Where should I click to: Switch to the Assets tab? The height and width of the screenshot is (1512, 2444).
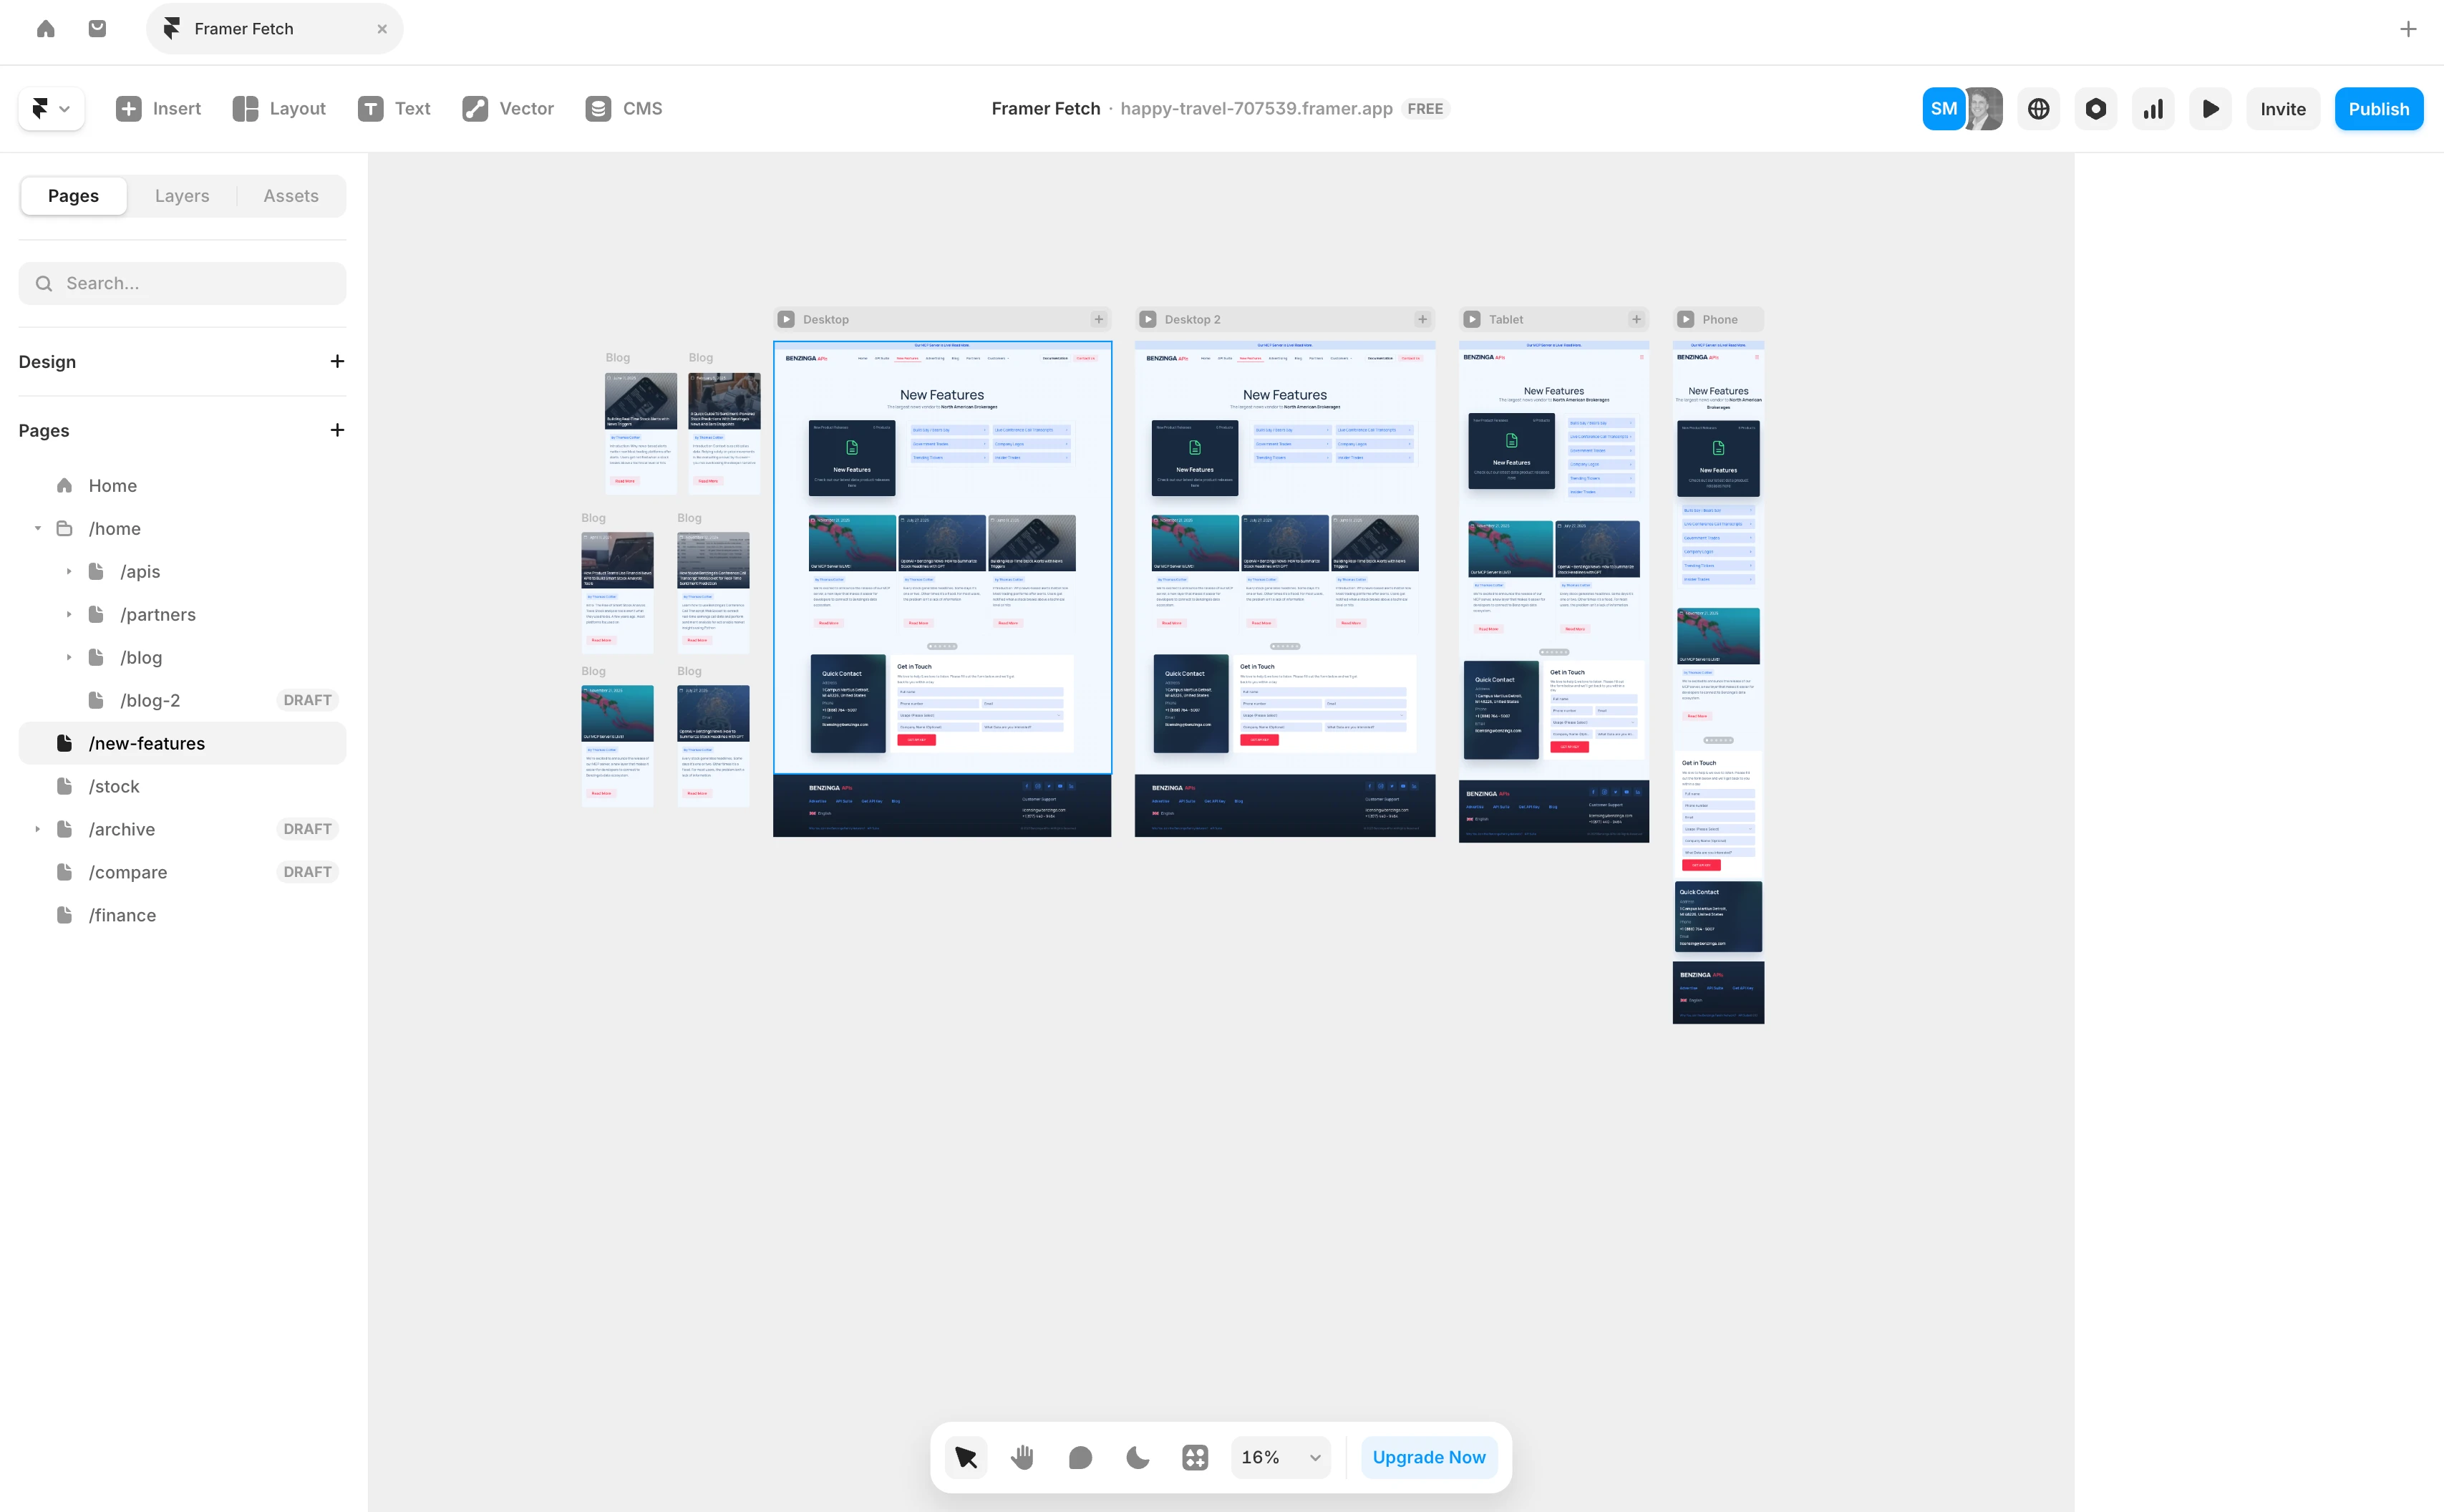point(291,196)
